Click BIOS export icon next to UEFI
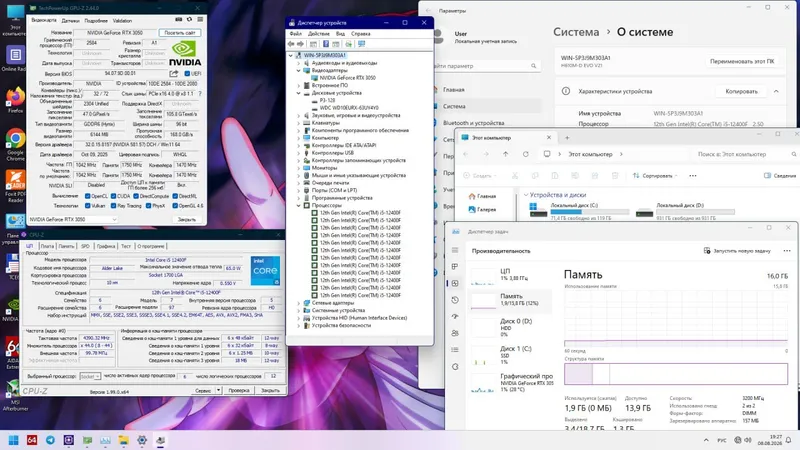 (174, 73)
